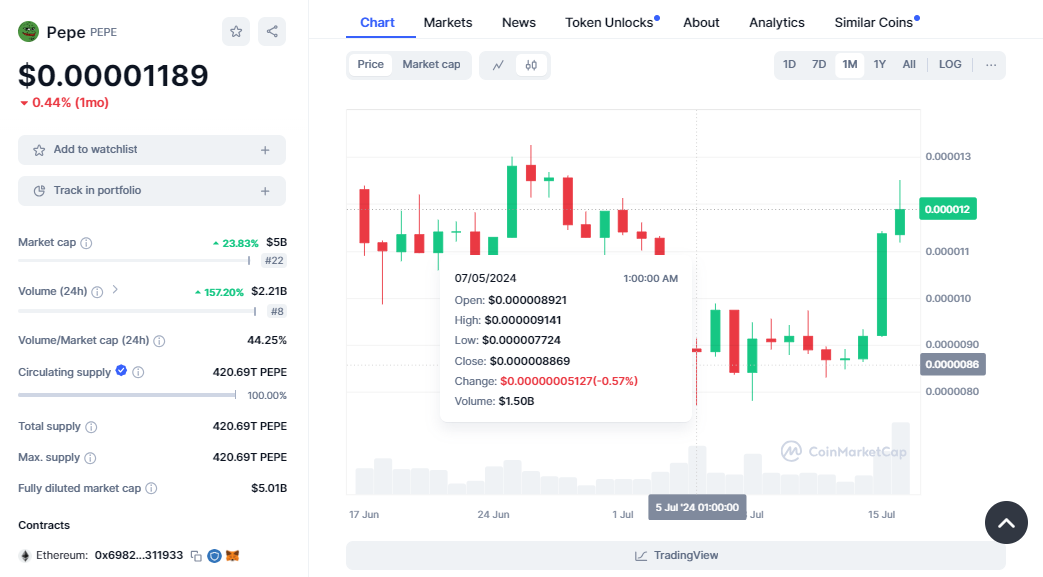
Task: Click the 5 Jul '24 01:00:00 date marker
Action: [x=697, y=507]
